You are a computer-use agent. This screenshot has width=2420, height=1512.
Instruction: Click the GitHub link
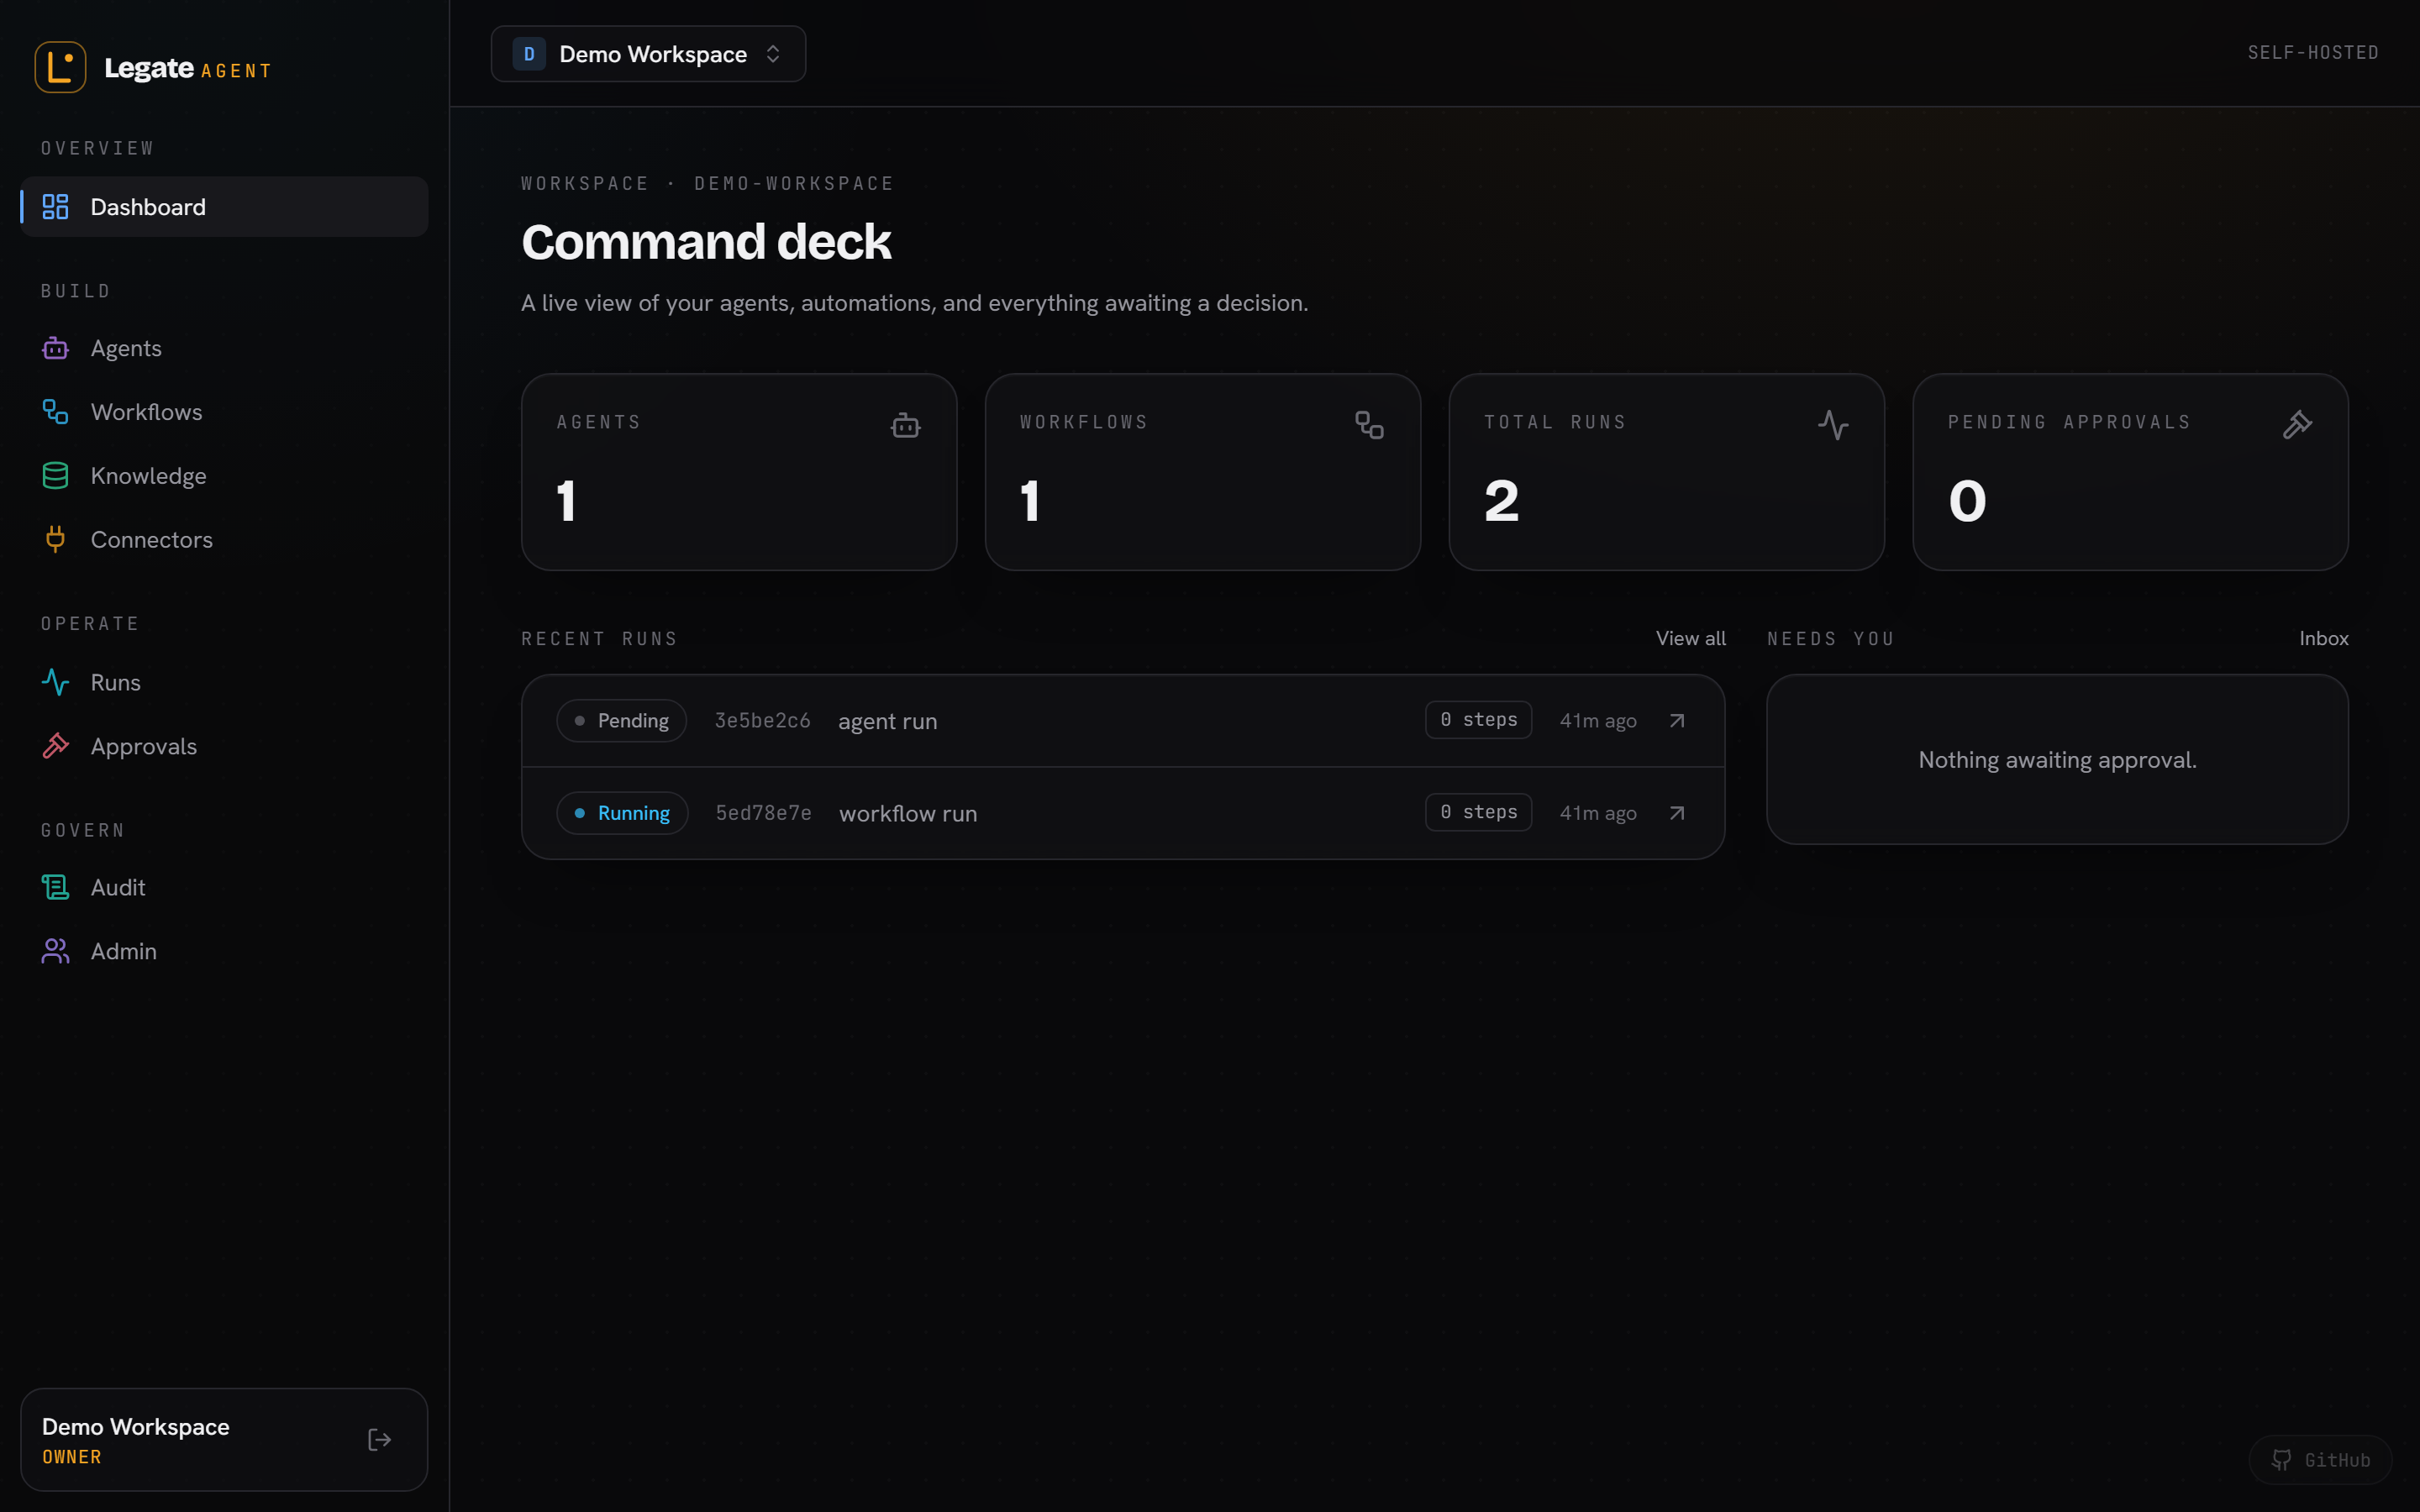point(2320,1460)
